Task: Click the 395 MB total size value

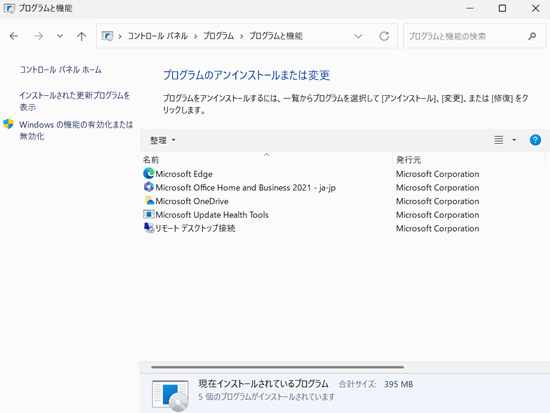Action: tap(398, 384)
